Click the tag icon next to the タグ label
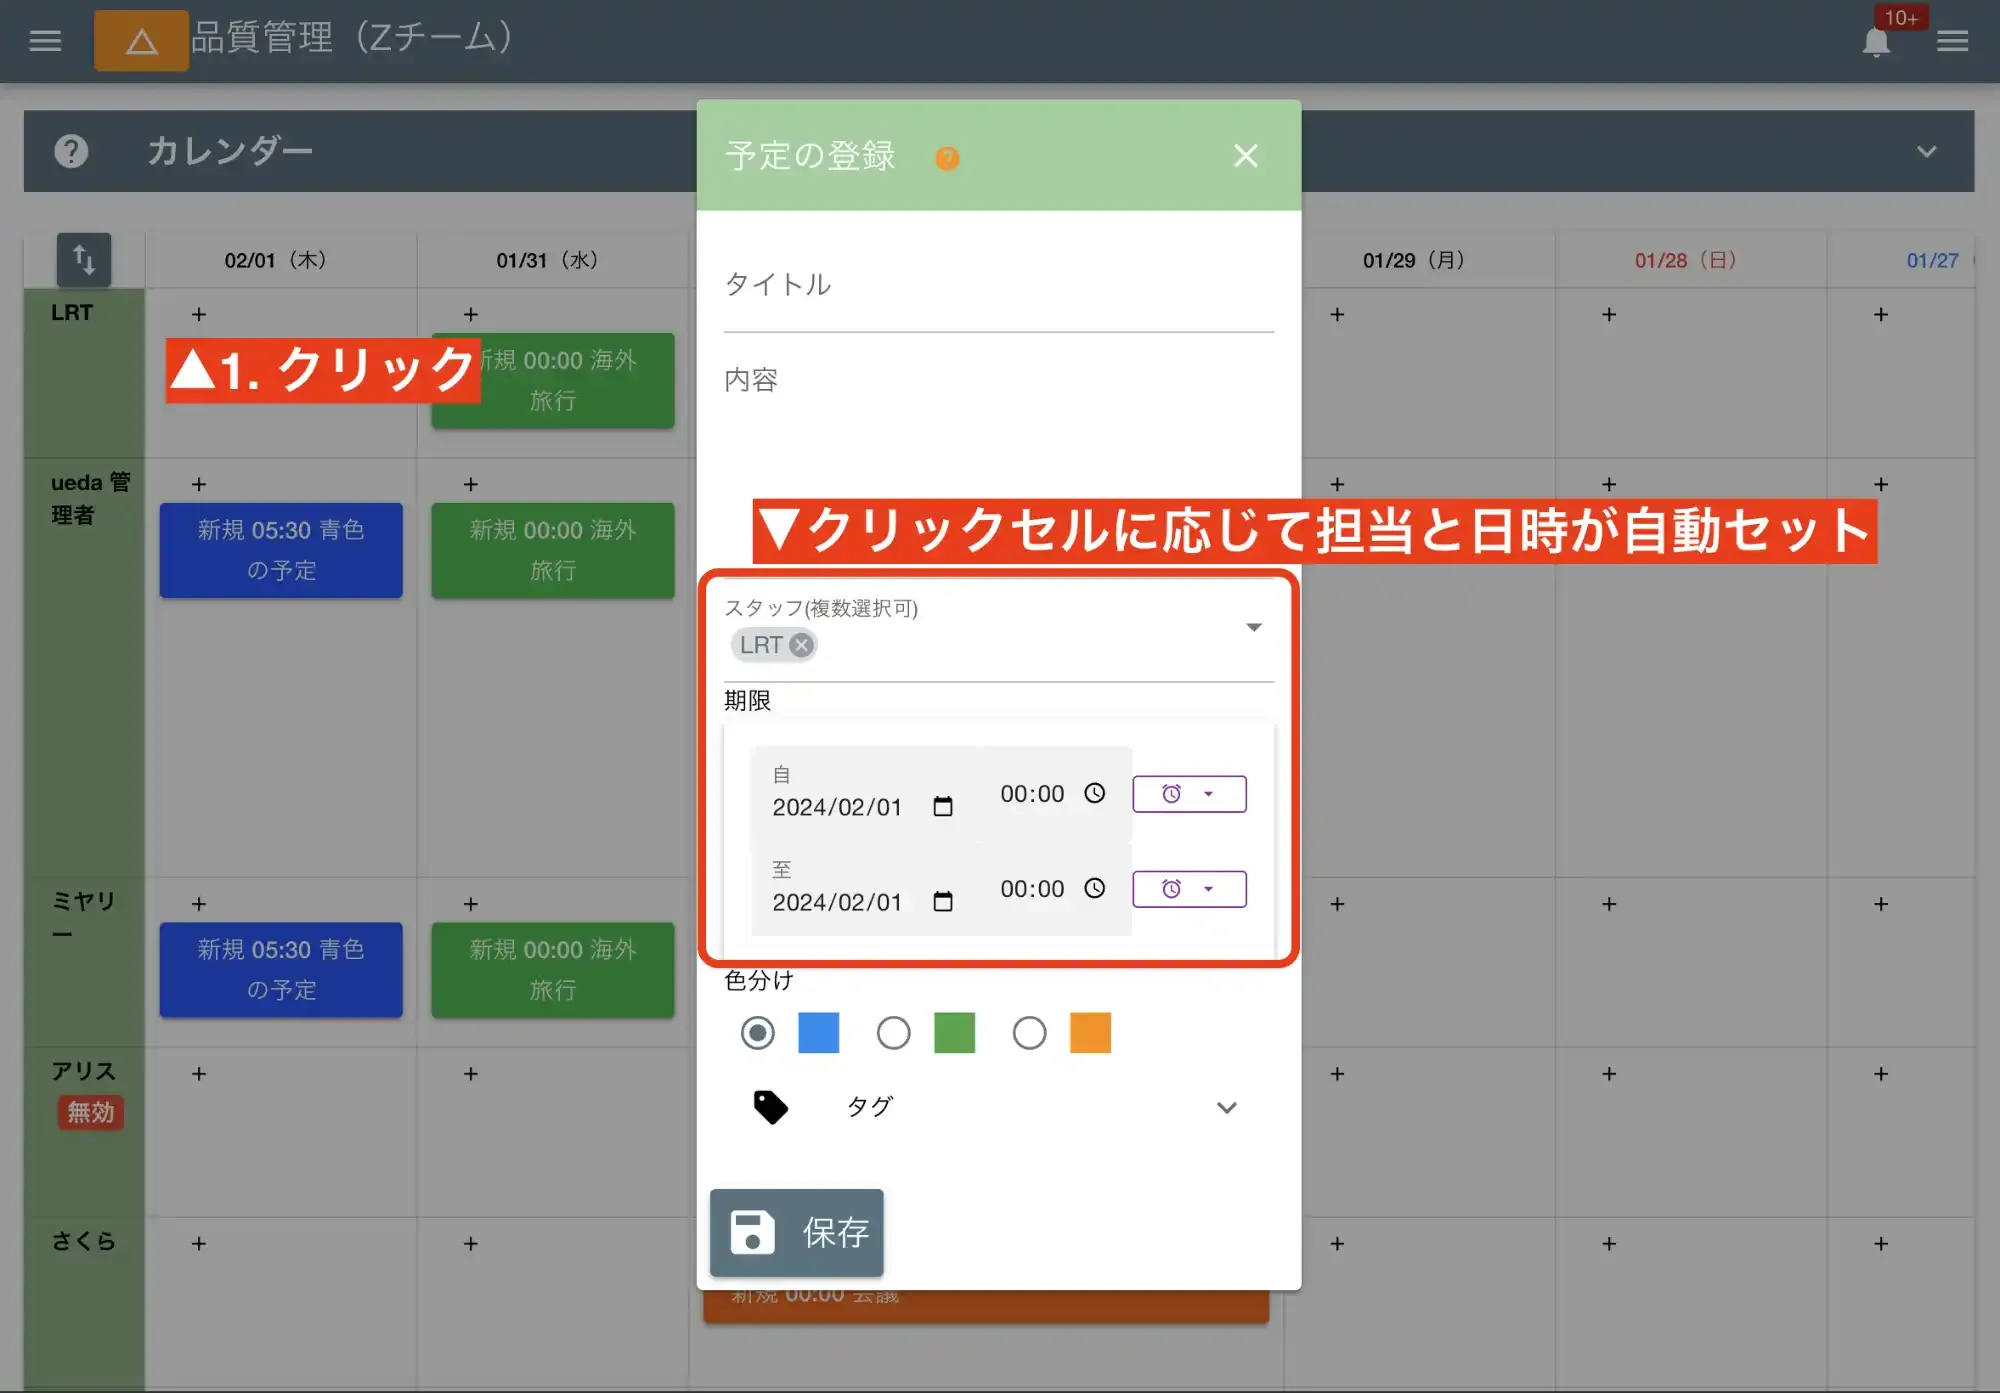 tap(770, 1107)
